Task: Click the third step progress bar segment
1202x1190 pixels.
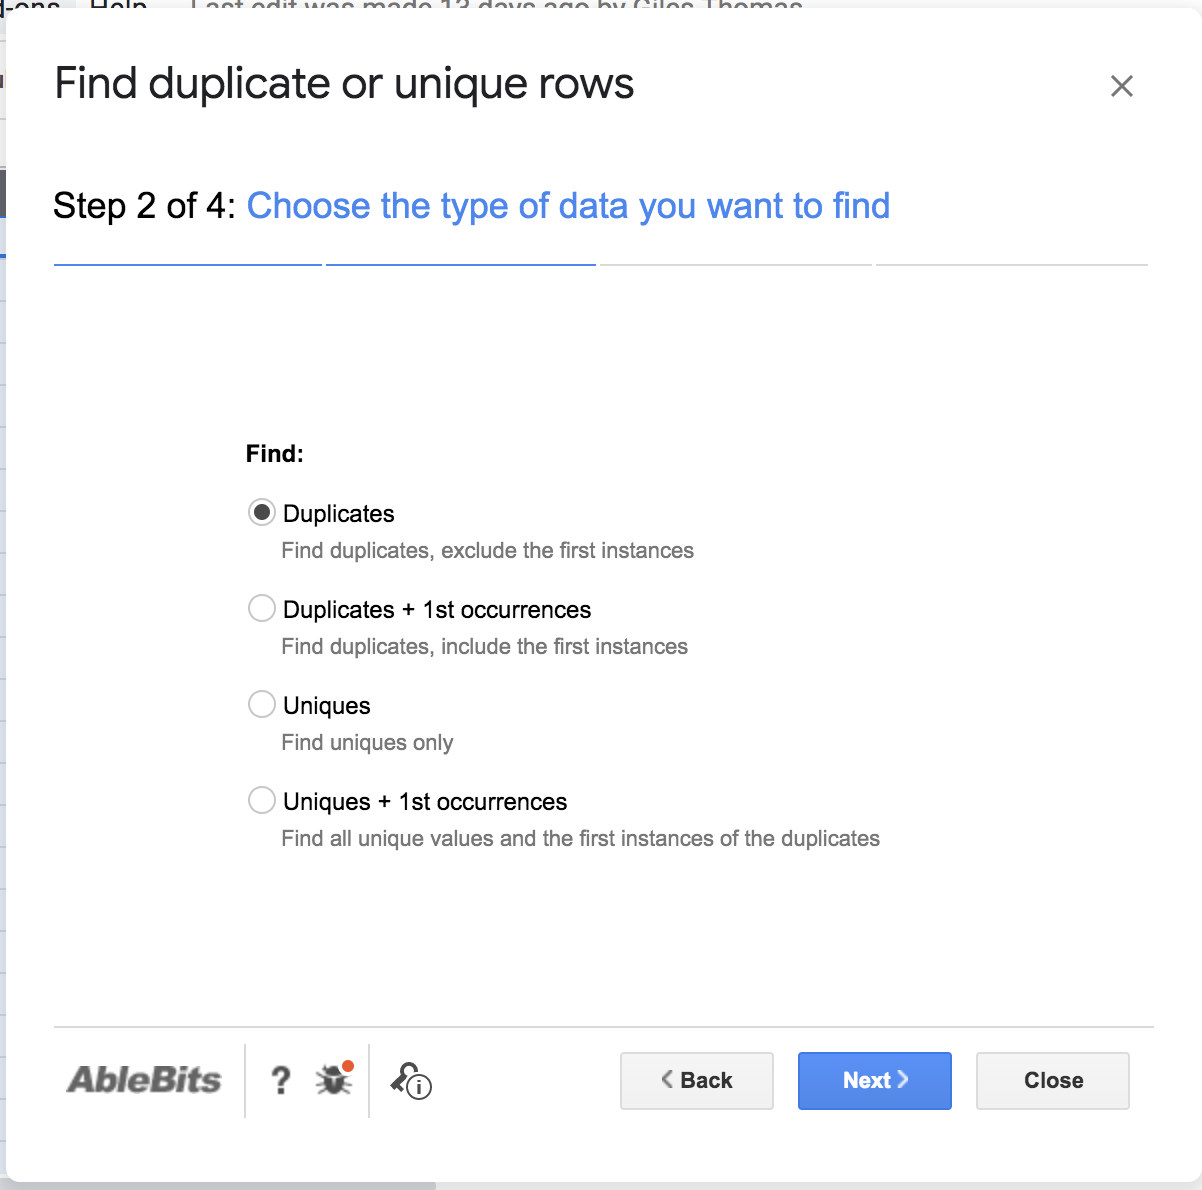Action: 735,265
